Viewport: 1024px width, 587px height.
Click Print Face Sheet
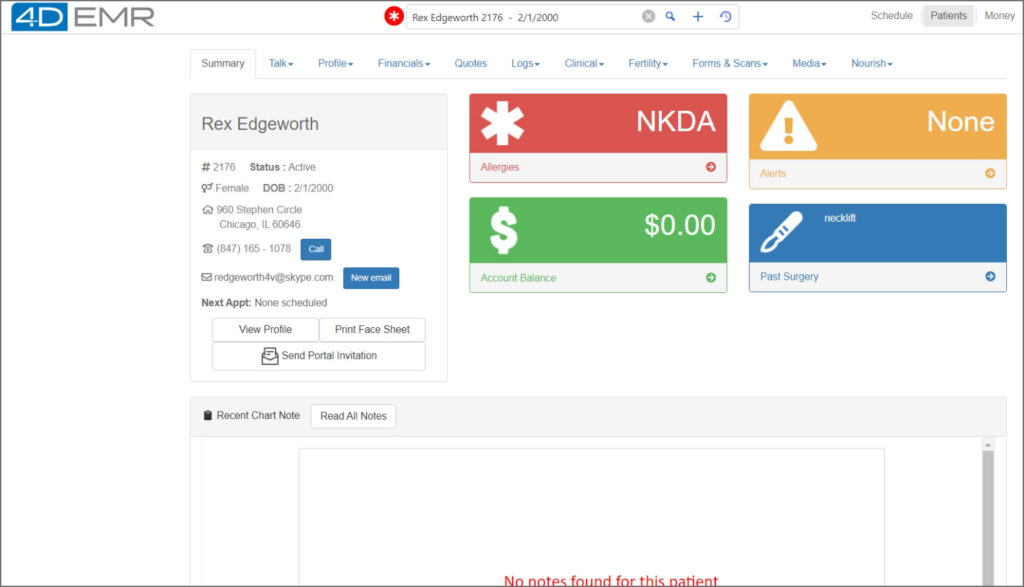click(372, 329)
